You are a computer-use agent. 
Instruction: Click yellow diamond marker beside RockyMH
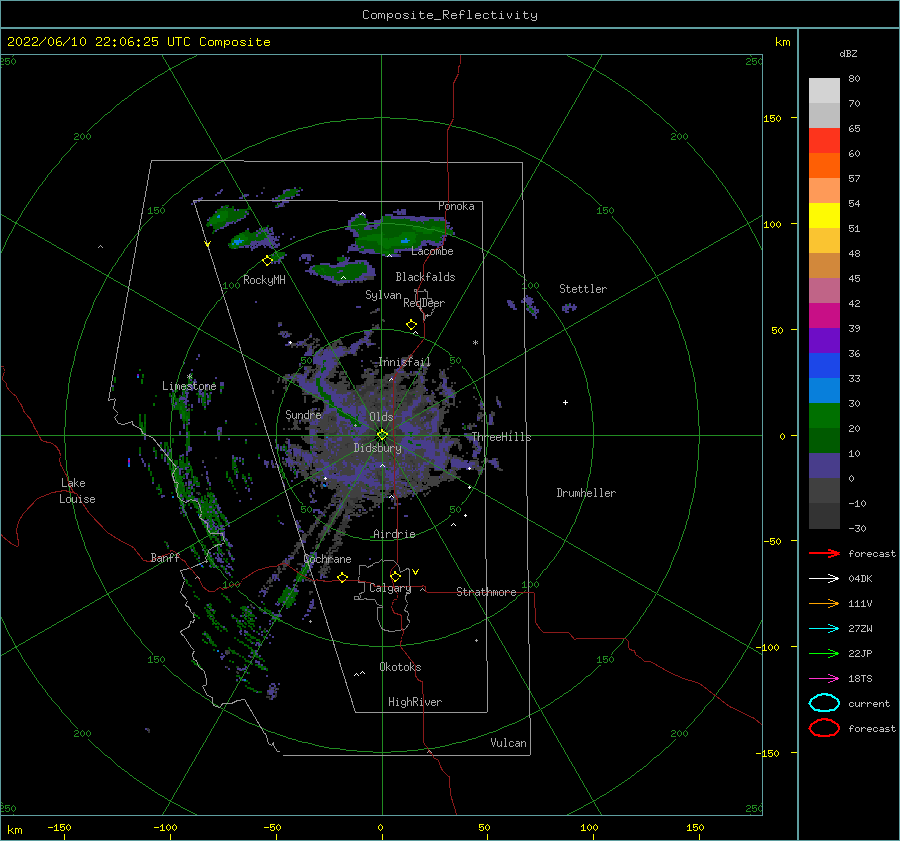[267, 261]
